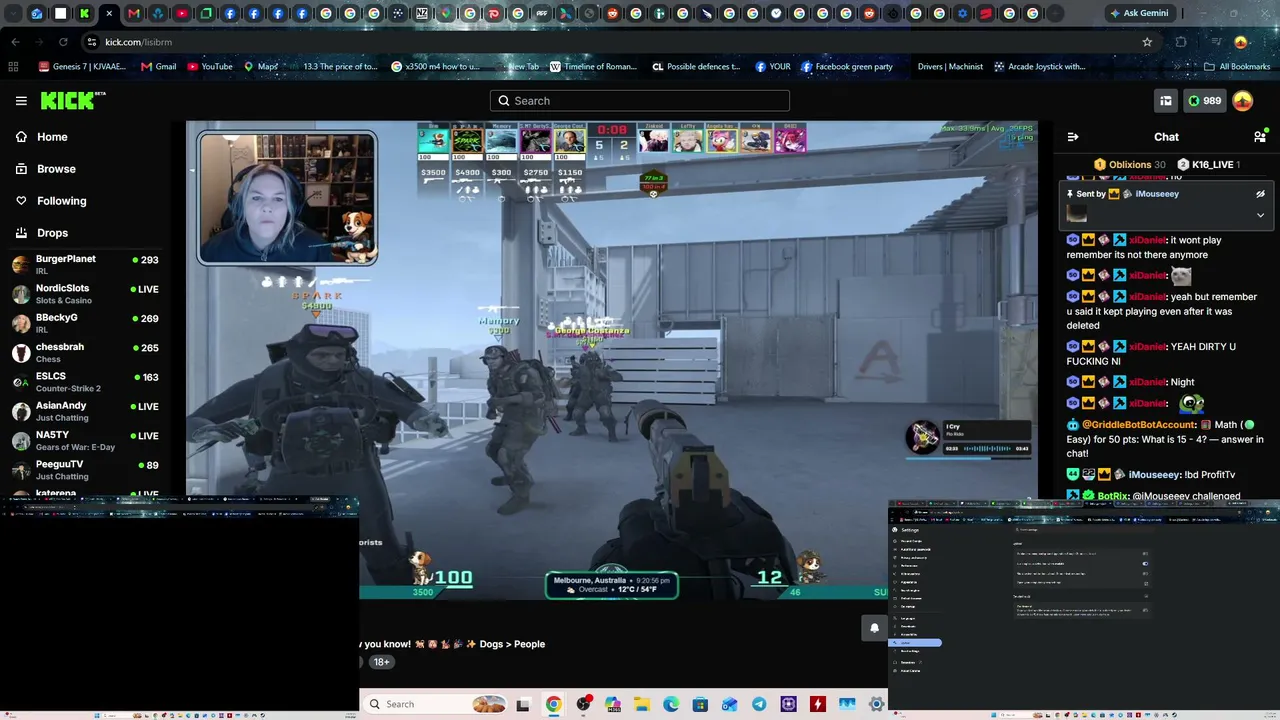Viewport: 1280px width, 720px height.
Task: Collapse the chat panel
Action: 1073,137
